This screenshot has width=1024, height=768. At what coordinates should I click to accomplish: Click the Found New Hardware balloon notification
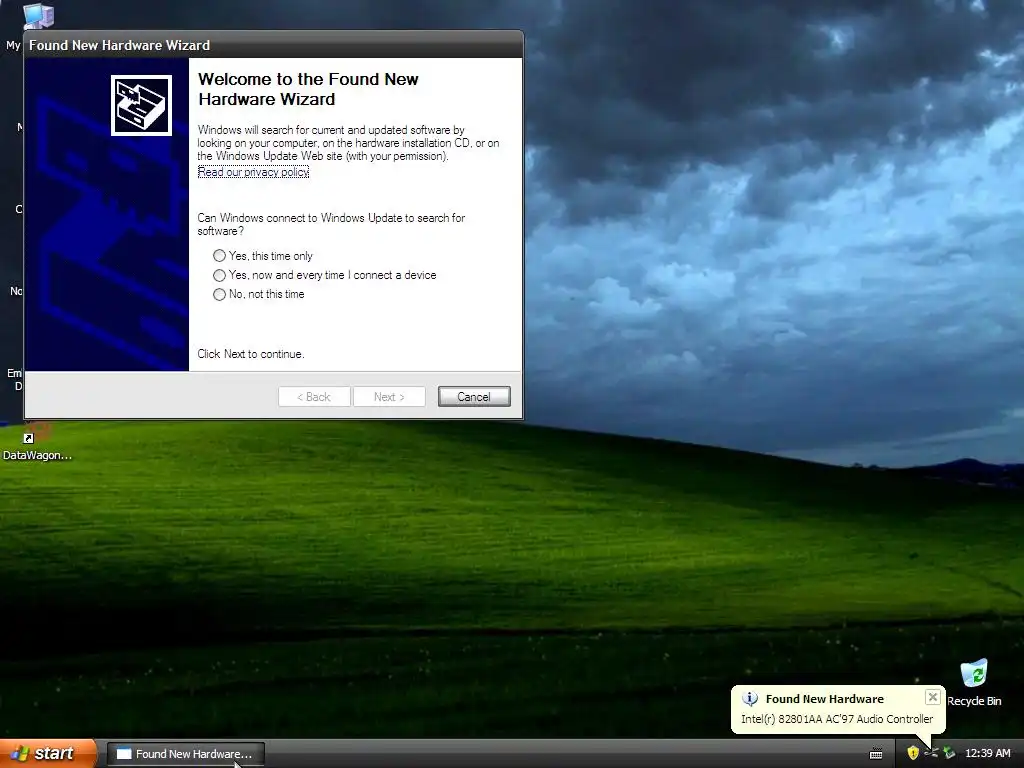click(x=837, y=709)
